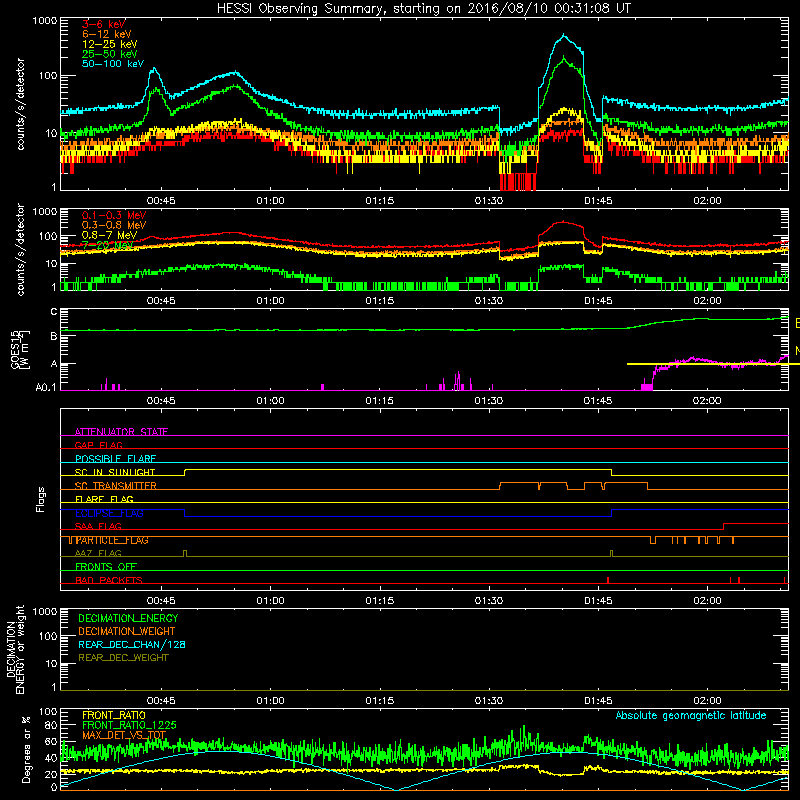
Task: Click the 0.1-0.3 MeV red peak near 01:40
Action: click(x=563, y=221)
